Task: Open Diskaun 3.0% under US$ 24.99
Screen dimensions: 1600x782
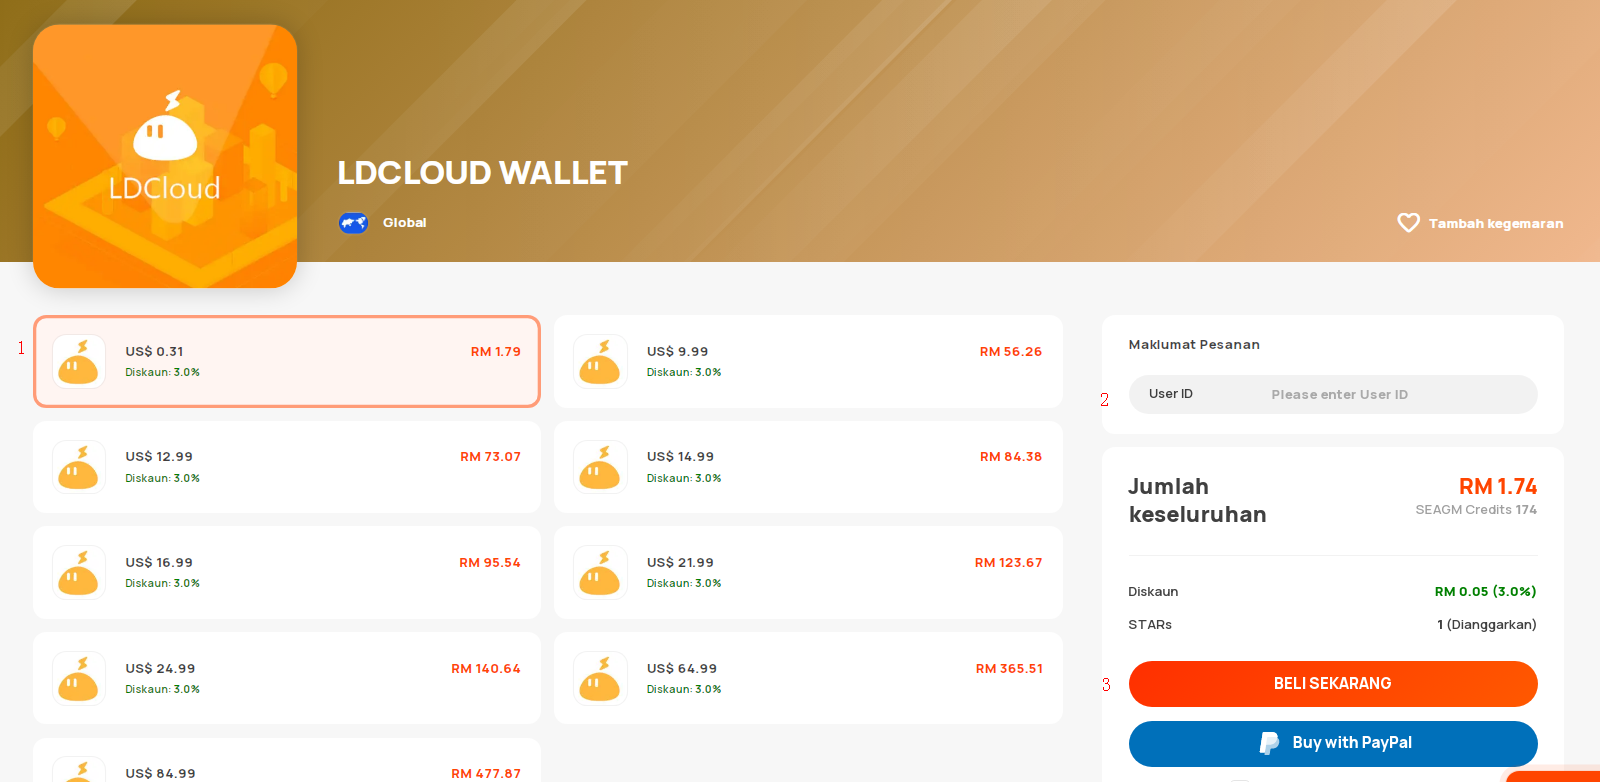Action: tap(162, 689)
